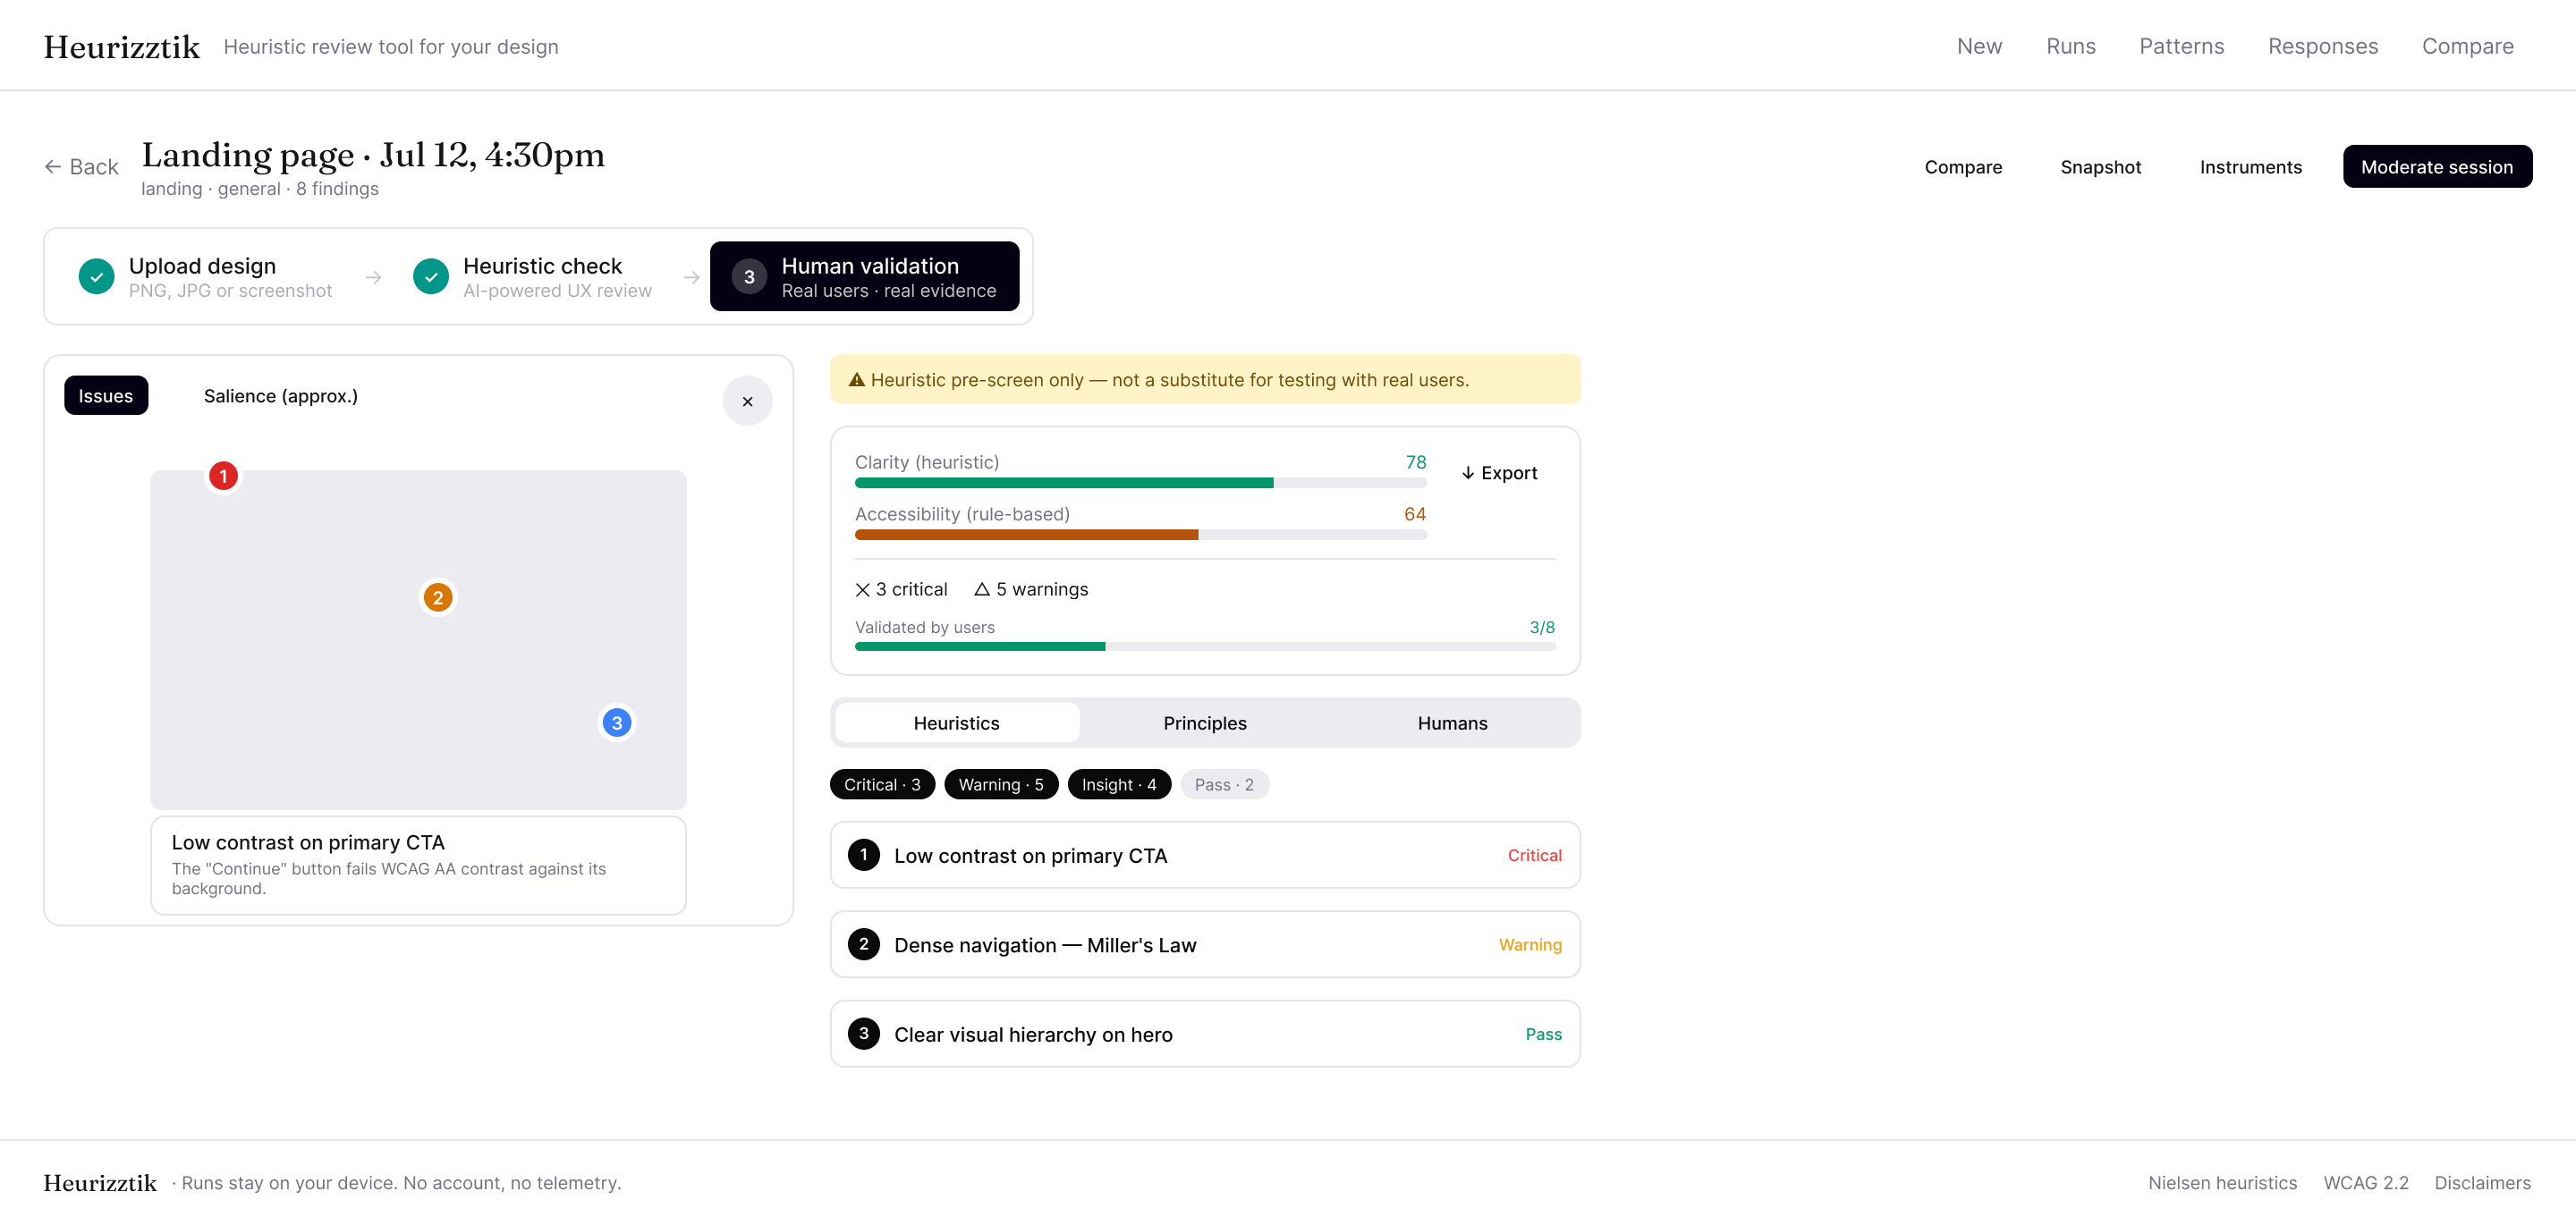The width and height of the screenshot is (2576, 1225).
Task: Click red issue marker 1 on design
Action: point(223,476)
